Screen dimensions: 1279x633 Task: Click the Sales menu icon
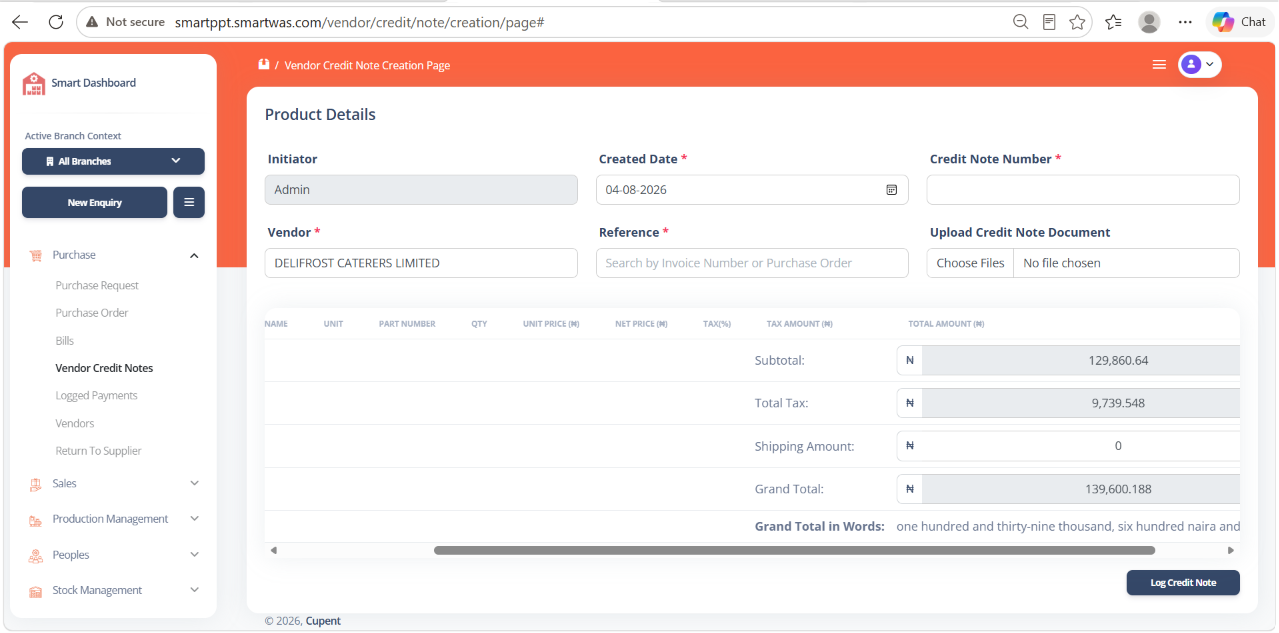(36, 484)
